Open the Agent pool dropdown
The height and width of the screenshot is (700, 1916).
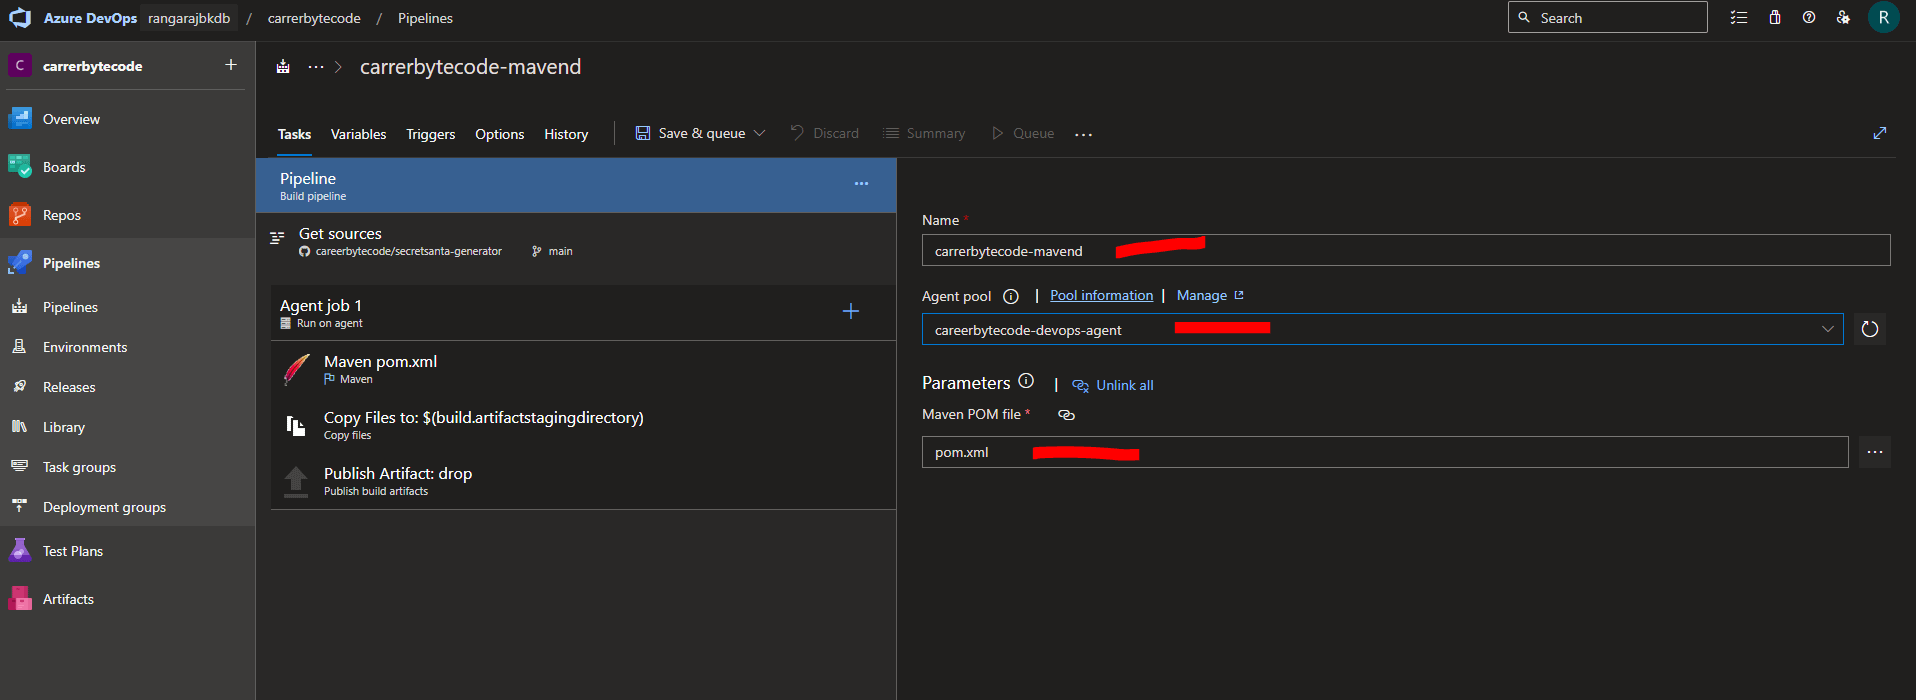pos(1382,329)
